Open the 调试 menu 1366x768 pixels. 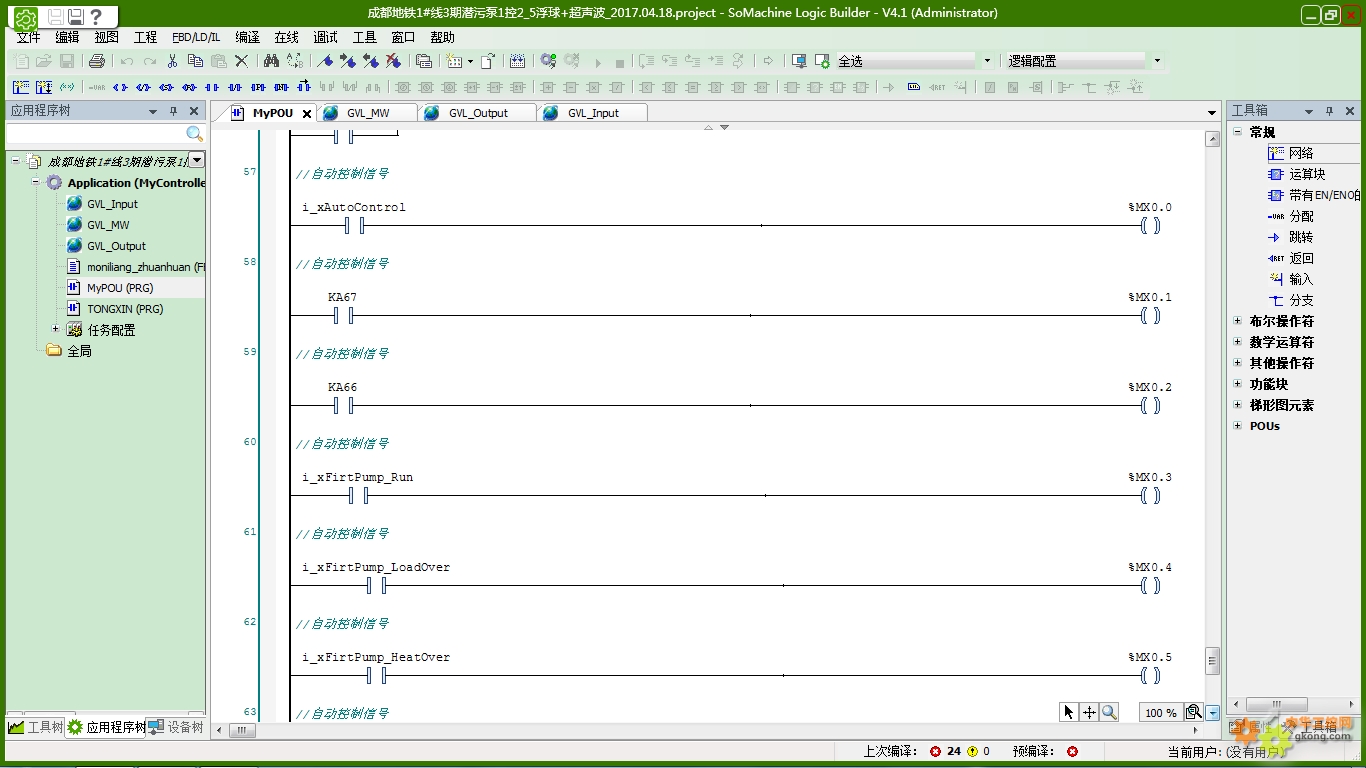(x=325, y=37)
